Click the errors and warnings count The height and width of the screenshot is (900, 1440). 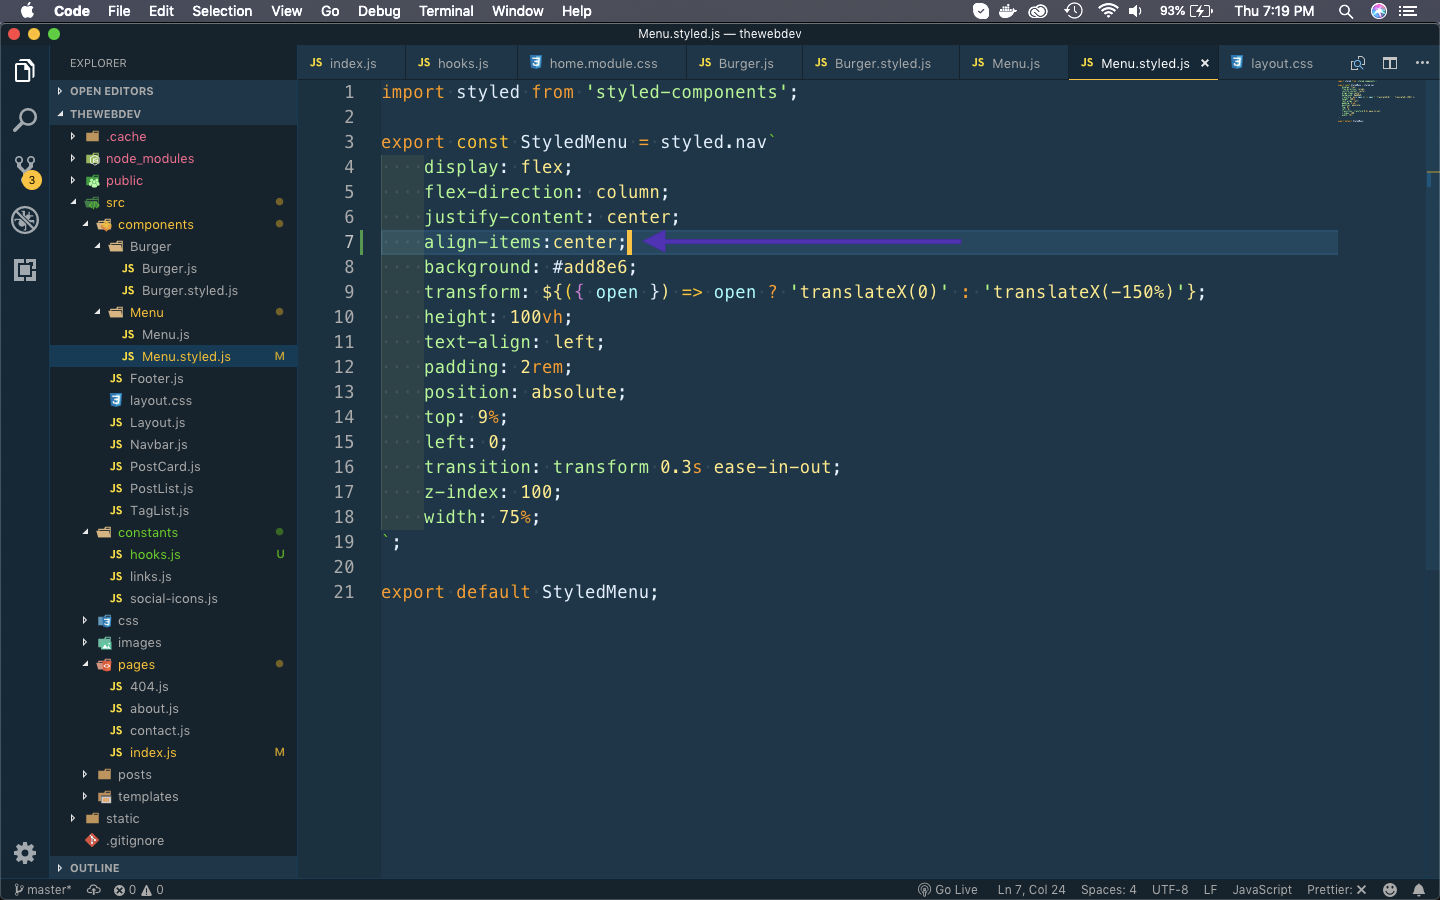pyautogui.click(x=139, y=890)
